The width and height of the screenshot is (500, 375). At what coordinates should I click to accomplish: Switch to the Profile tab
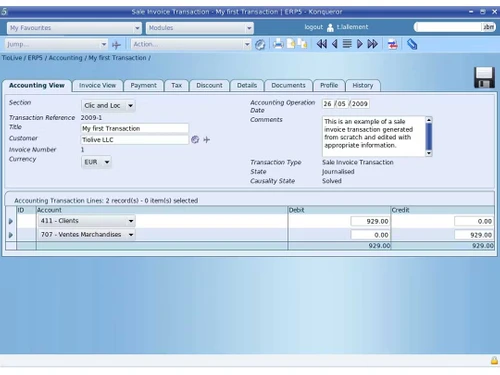[x=329, y=86]
